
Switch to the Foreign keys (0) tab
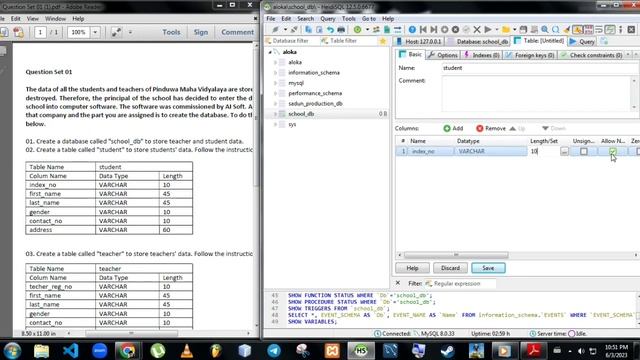(x=530, y=55)
